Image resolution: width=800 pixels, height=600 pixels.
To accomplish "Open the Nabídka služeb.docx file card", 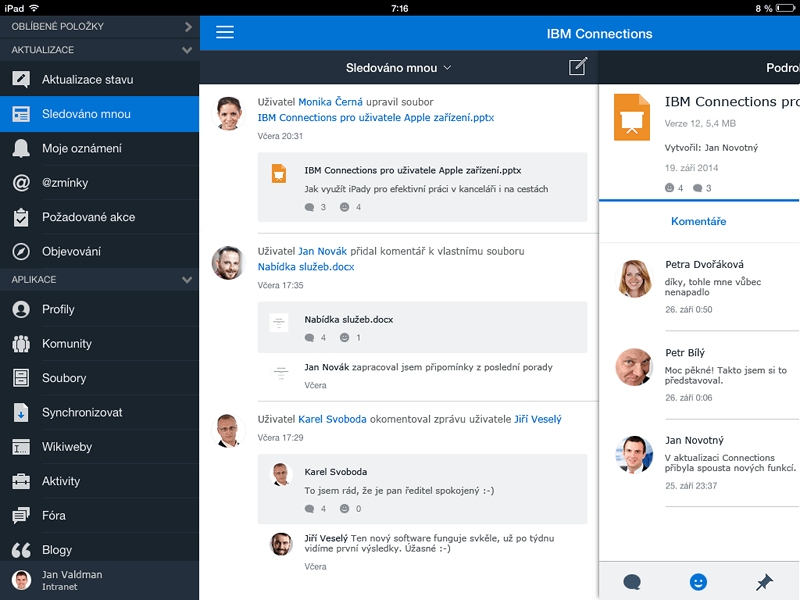I will (x=422, y=327).
